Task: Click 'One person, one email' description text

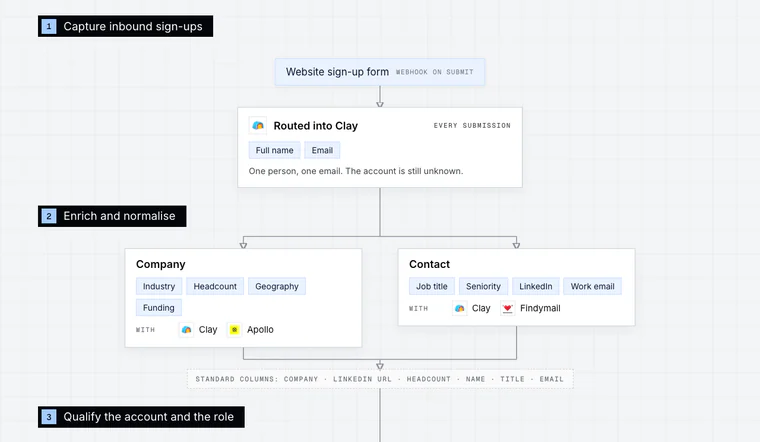Action: [x=356, y=171]
